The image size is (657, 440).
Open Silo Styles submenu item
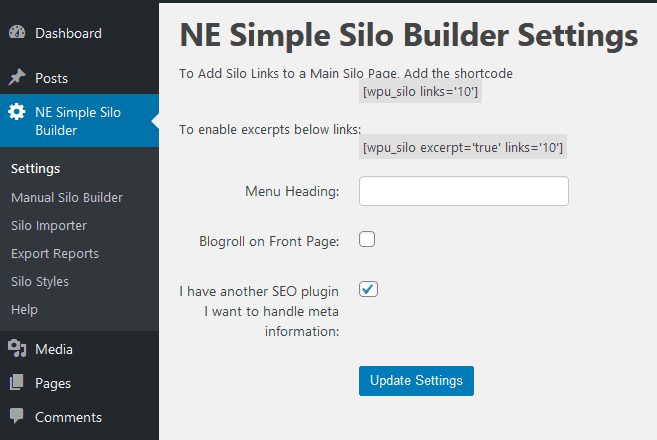pos(40,282)
